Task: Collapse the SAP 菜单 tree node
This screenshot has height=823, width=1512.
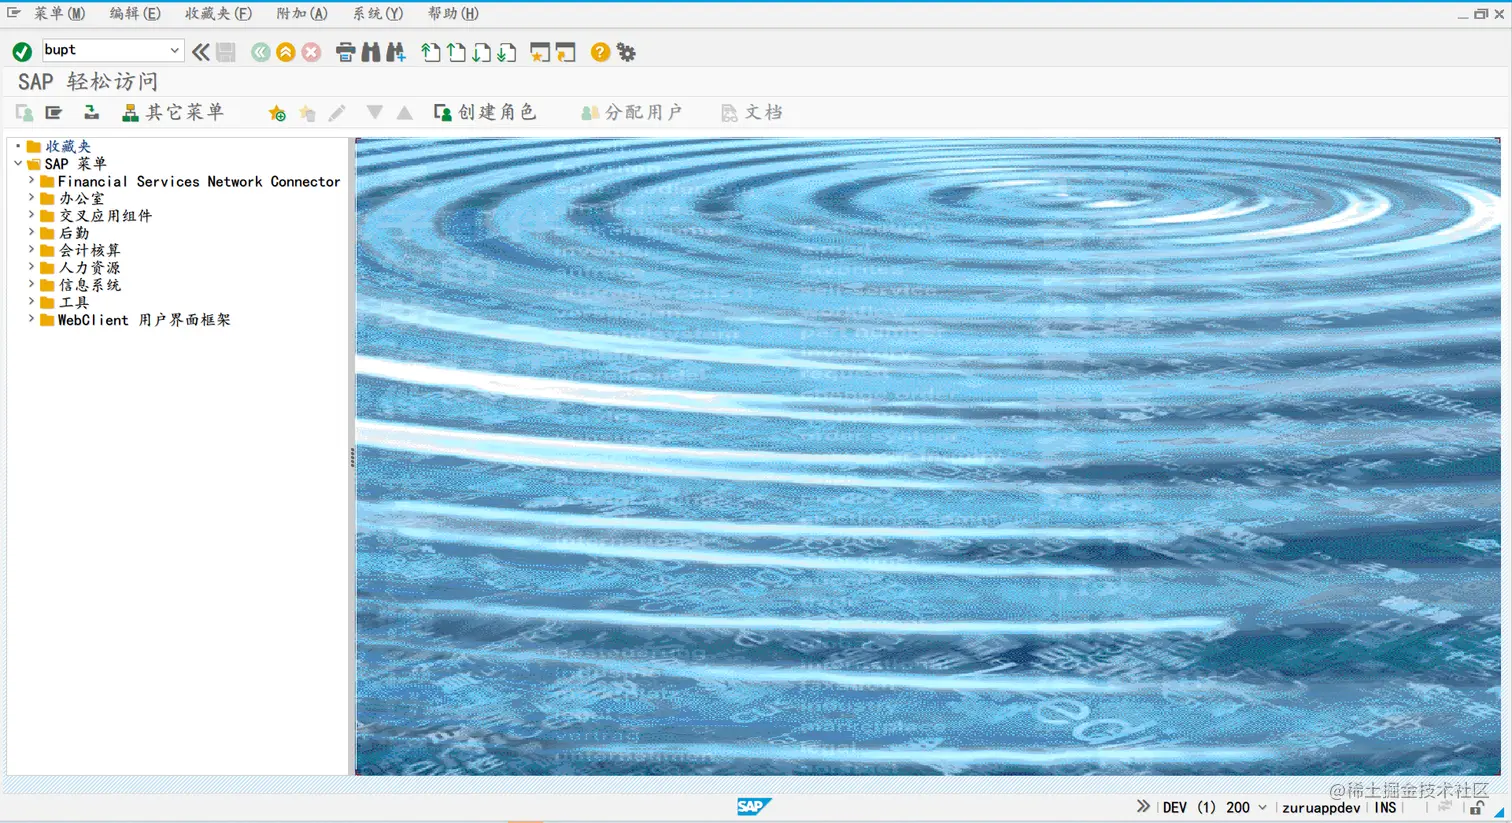Action: pos(18,163)
